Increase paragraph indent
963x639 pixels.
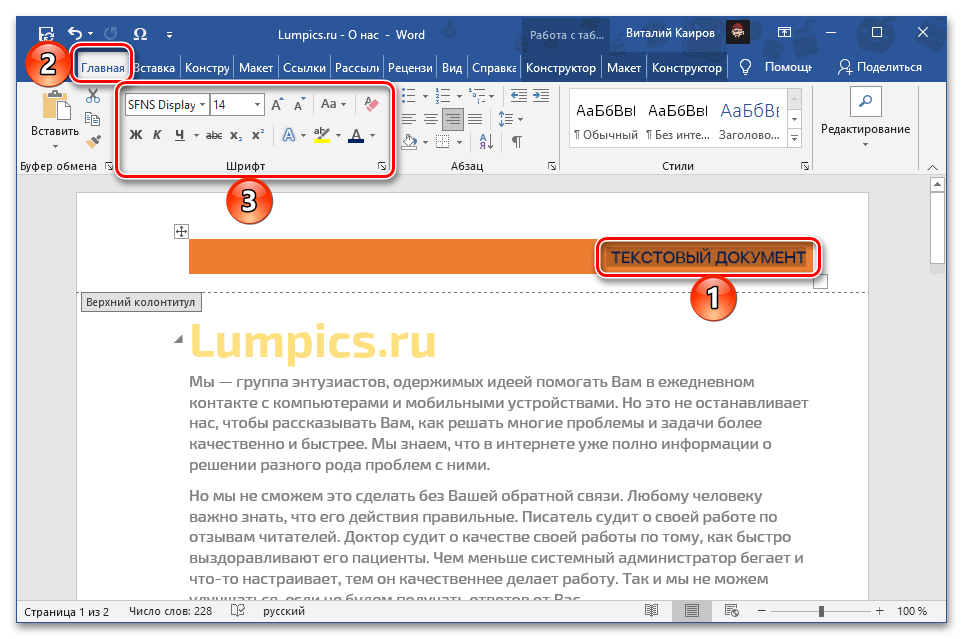[541, 95]
